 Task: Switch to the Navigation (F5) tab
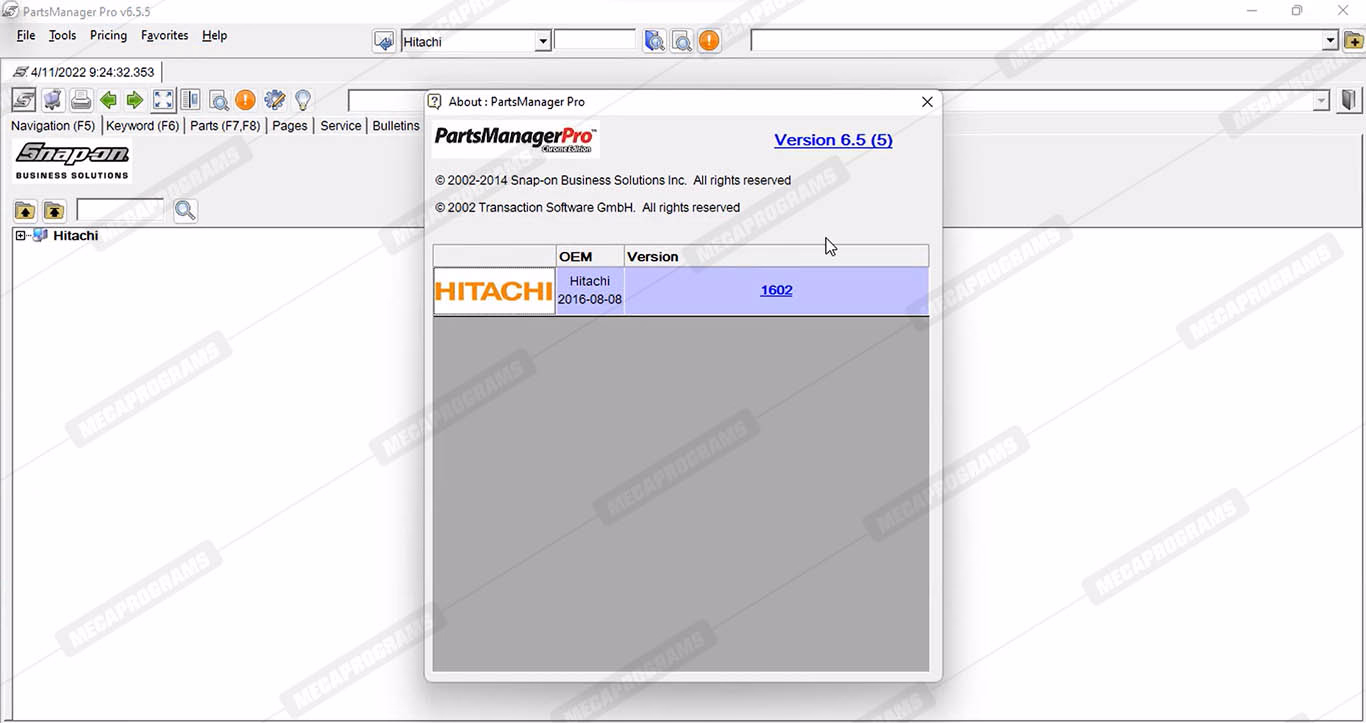[53, 126]
